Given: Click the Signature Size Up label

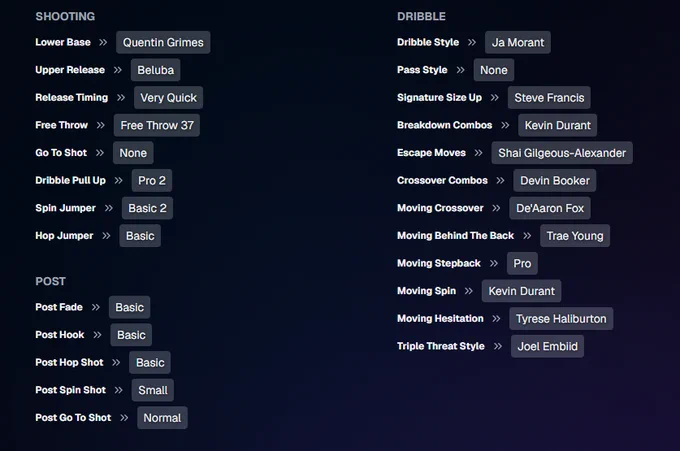Looking at the screenshot, I should 439,98.
